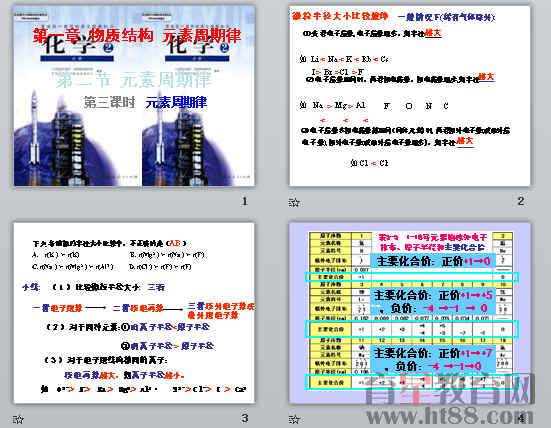Select slide 4 thumbnail with valence table
551x428 pixels.
pos(409,313)
